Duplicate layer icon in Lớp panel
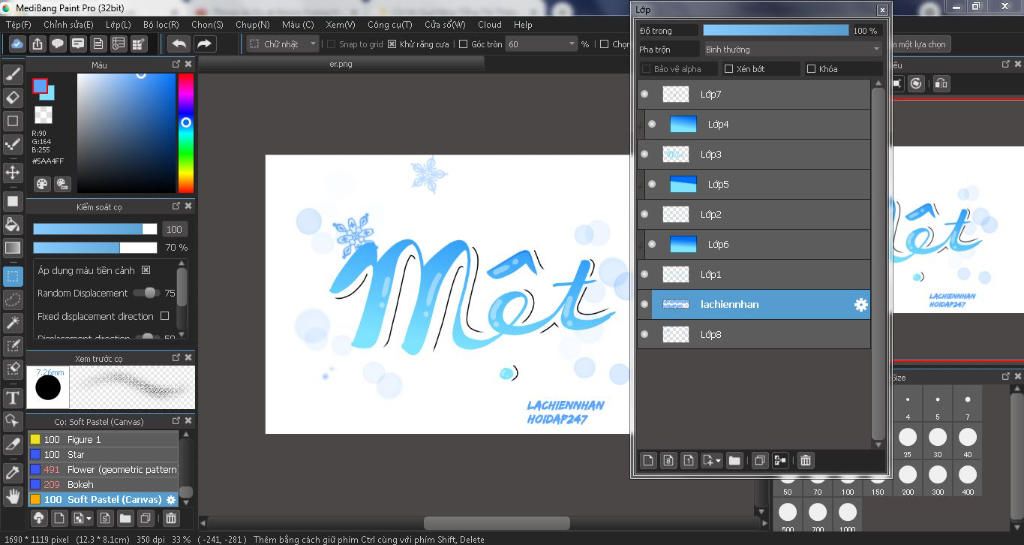Image resolution: width=1024 pixels, height=545 pixels. click(x=759, y=461)
